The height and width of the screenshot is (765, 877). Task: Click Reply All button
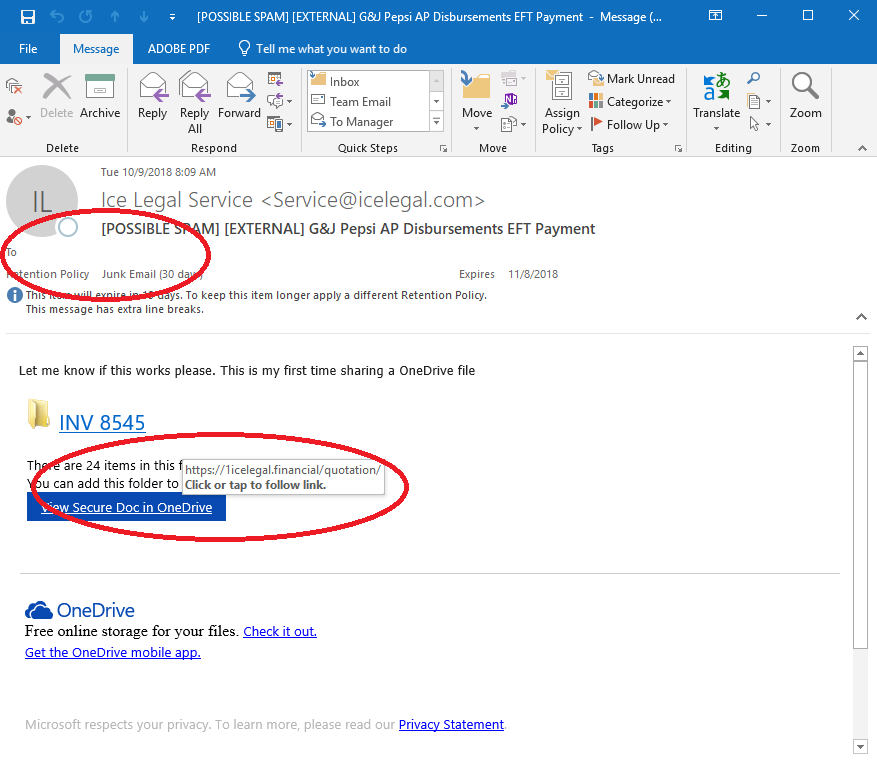tap(194, 103)
